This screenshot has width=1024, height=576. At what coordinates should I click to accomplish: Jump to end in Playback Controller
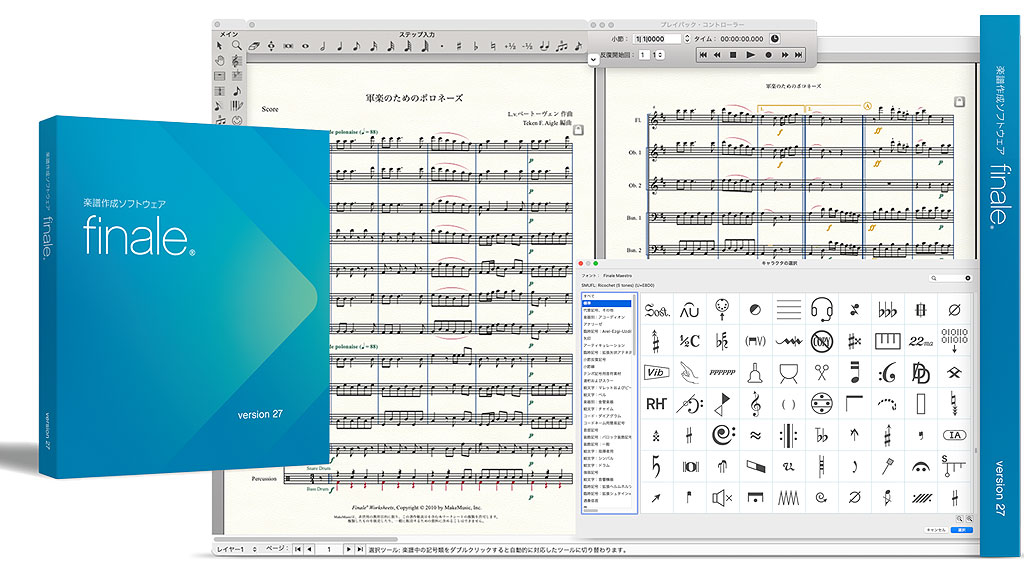(x=799, y=56)
